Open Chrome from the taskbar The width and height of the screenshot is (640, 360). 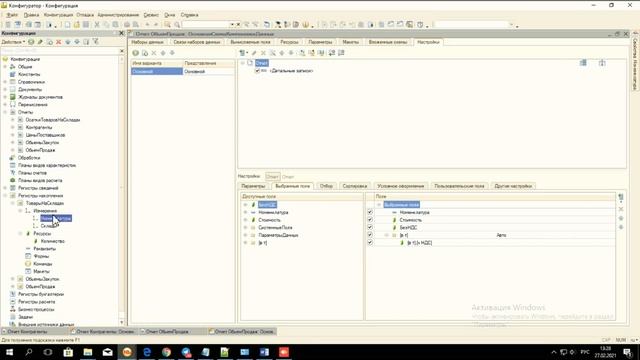coord(166,352)
